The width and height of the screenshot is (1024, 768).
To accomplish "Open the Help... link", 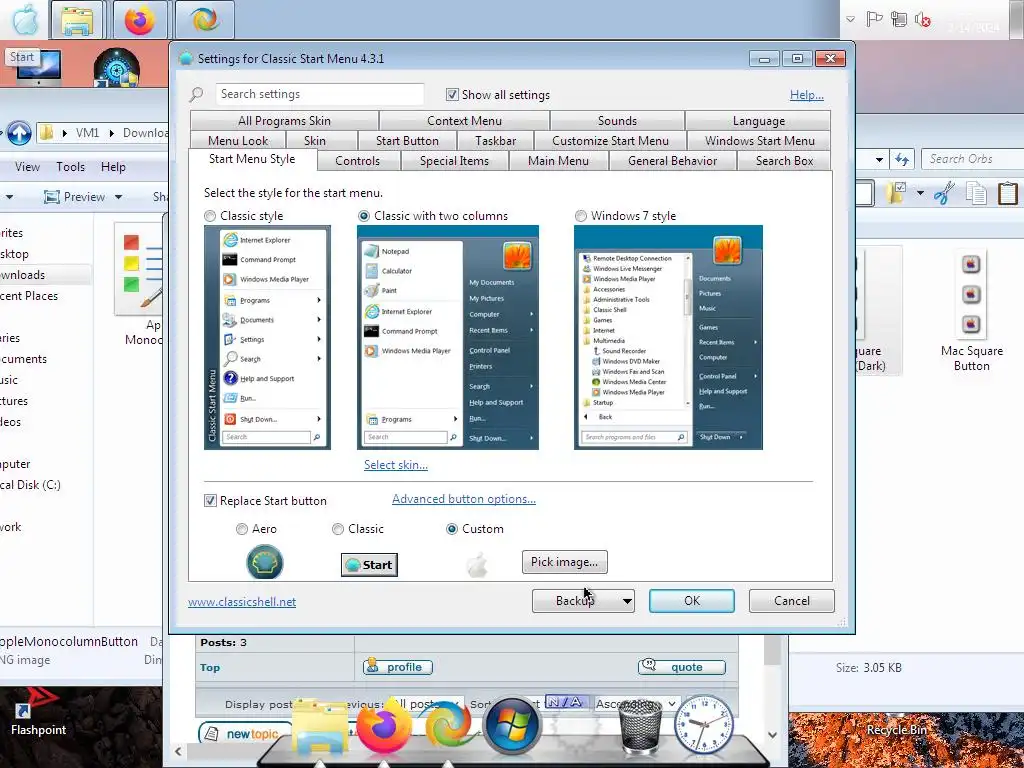I will [807, 95].
